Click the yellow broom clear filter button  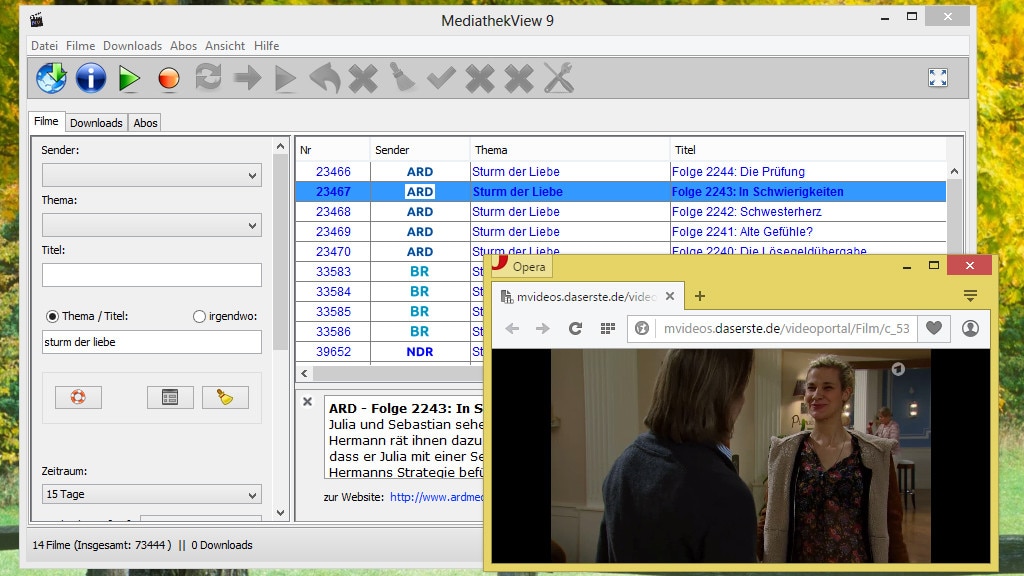[225, 397]
